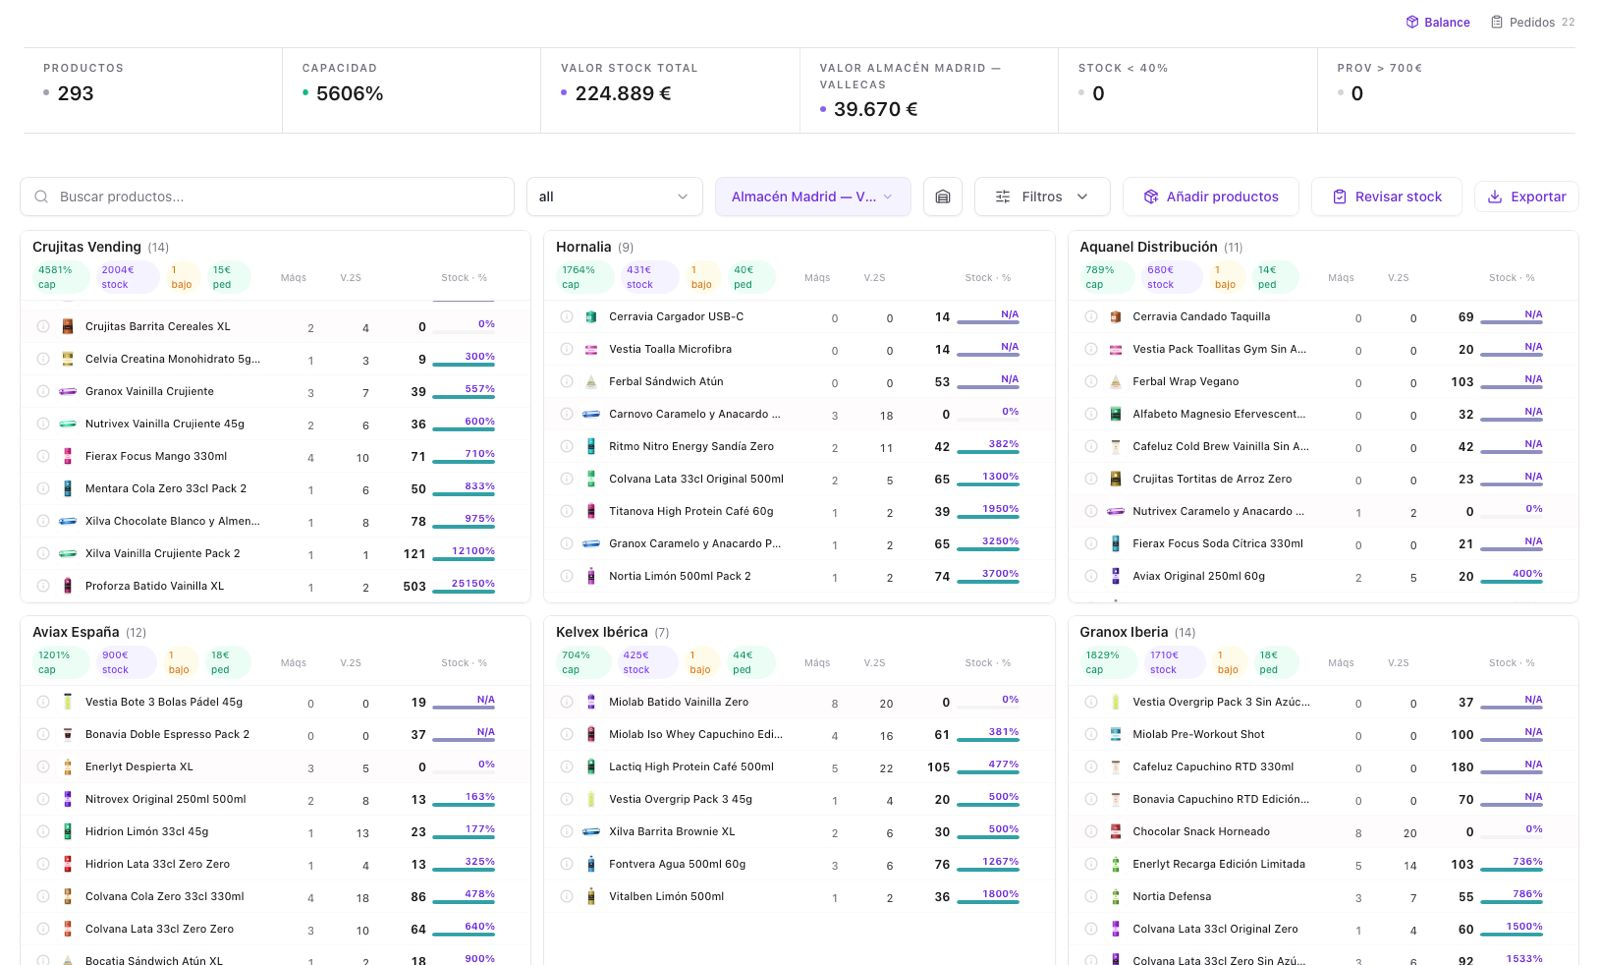Click the Exportar button

(x=1526, y=197)
